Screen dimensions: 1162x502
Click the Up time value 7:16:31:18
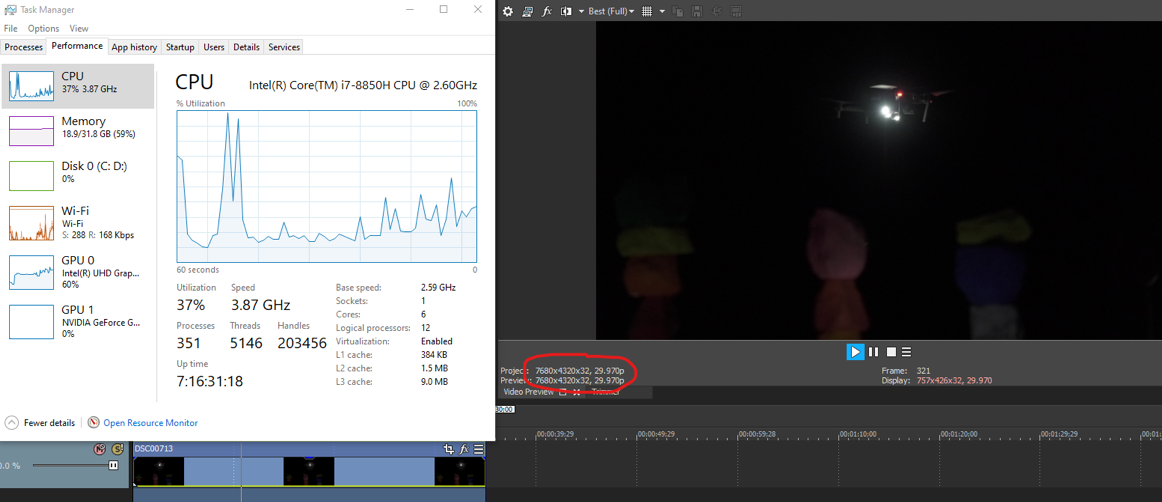click(210, 381)
